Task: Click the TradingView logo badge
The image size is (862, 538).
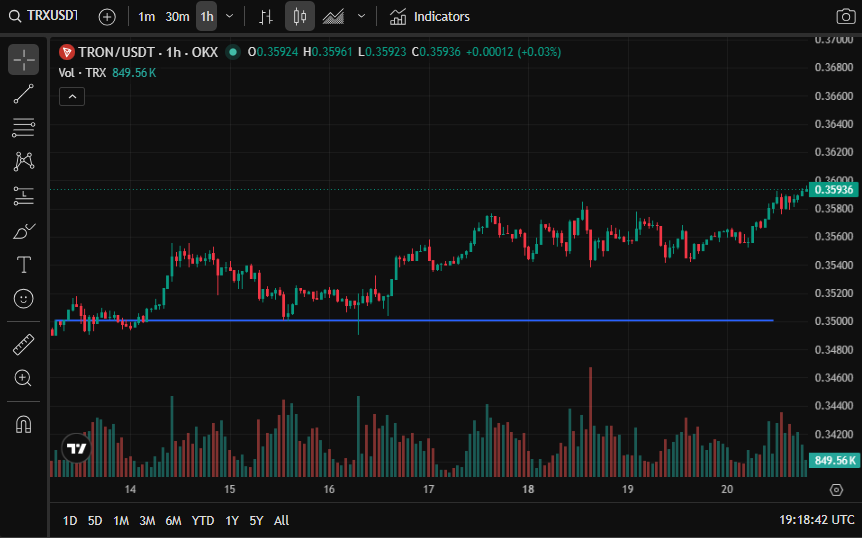Action: coord(76,448)
